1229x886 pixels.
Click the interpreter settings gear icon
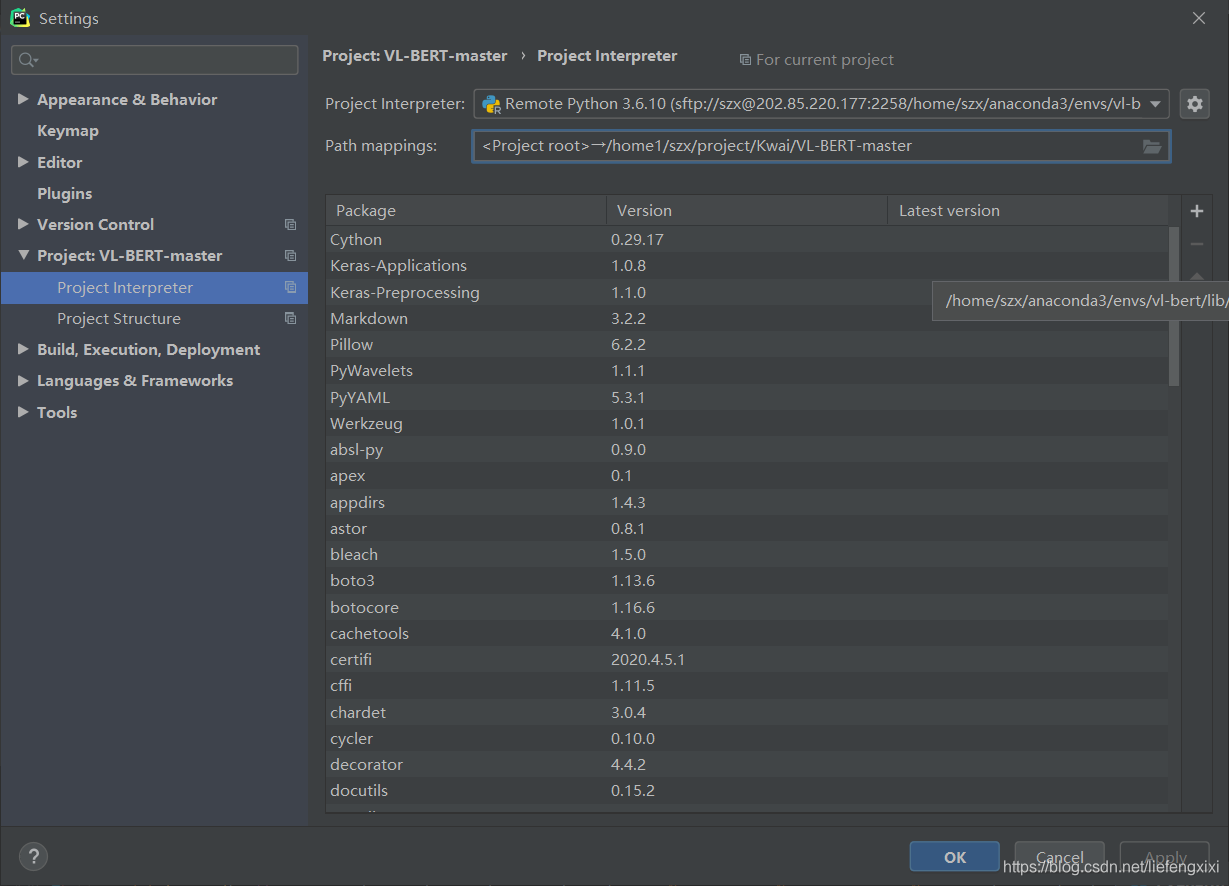click(x=1194, y=103)
